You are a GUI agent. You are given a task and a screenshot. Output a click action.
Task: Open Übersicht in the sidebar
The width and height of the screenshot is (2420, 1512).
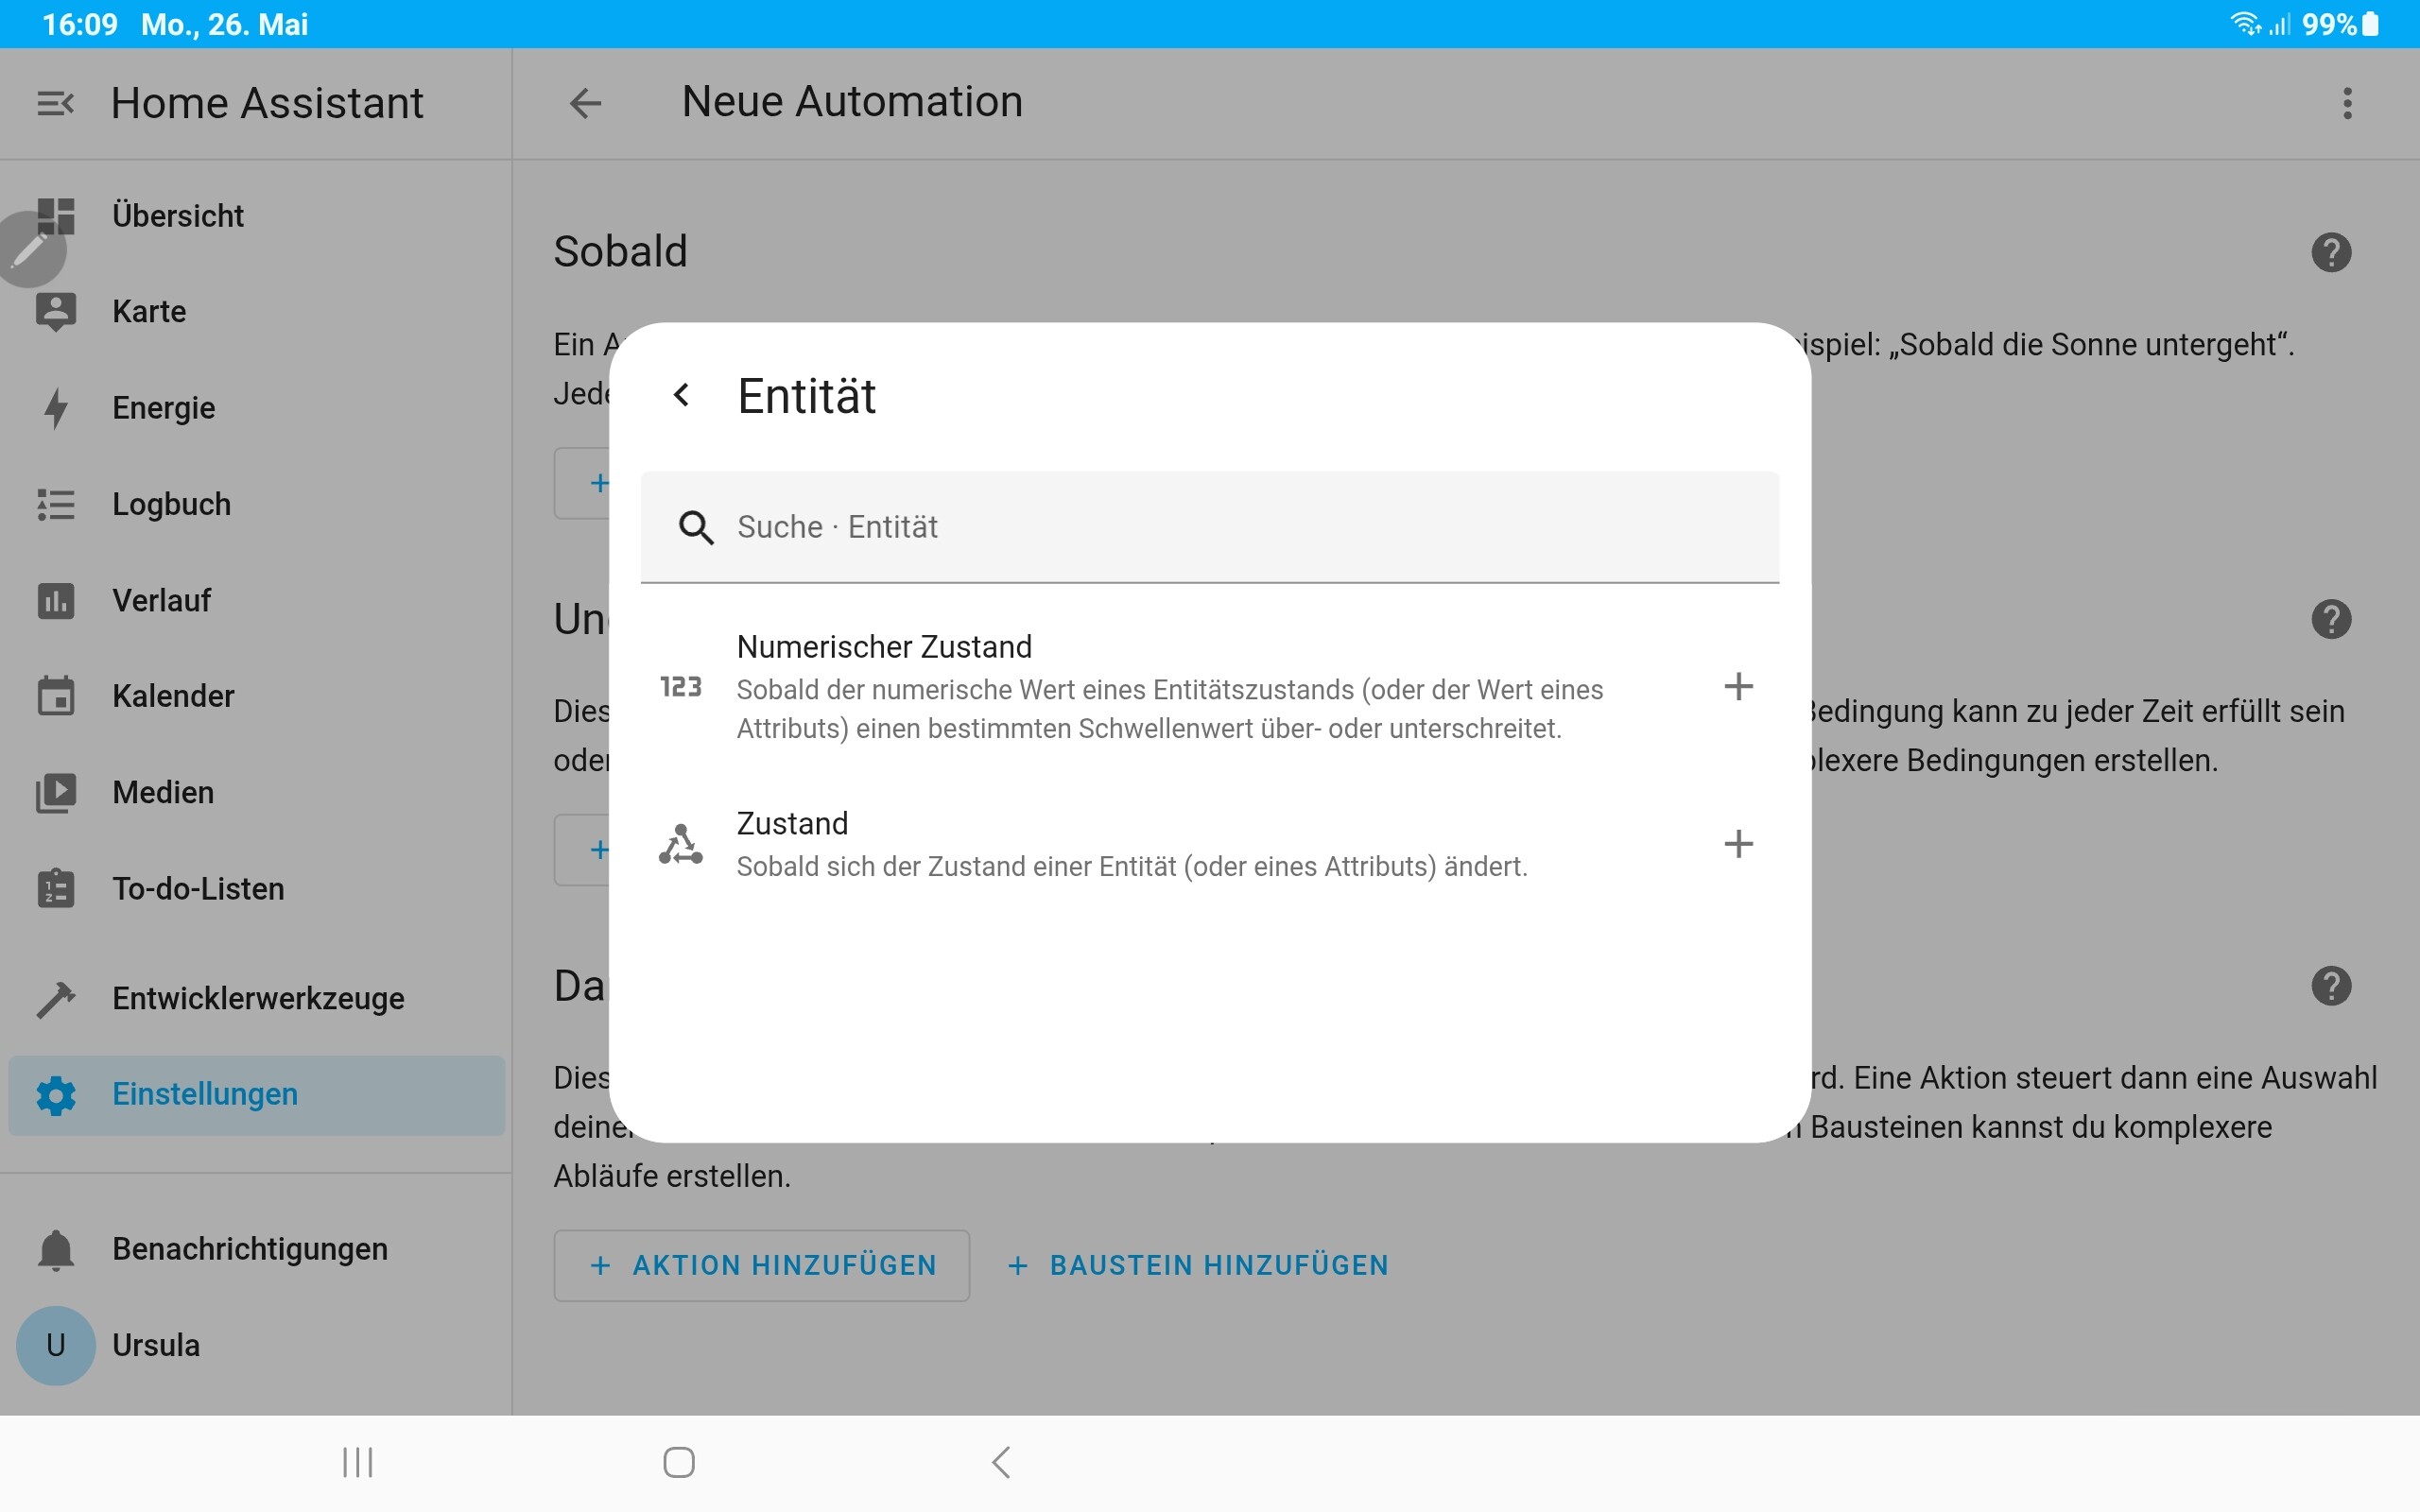(x=178, y=216)
